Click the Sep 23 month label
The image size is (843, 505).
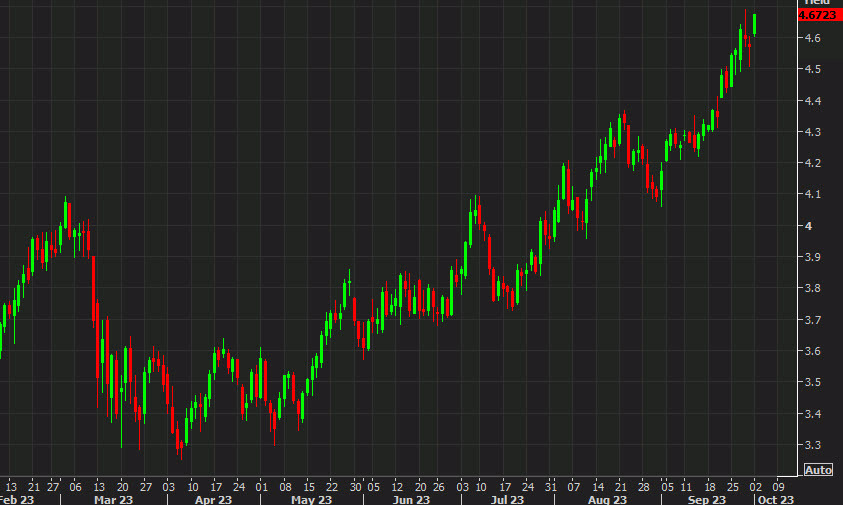pyautogui.click(x=707, y=500)
